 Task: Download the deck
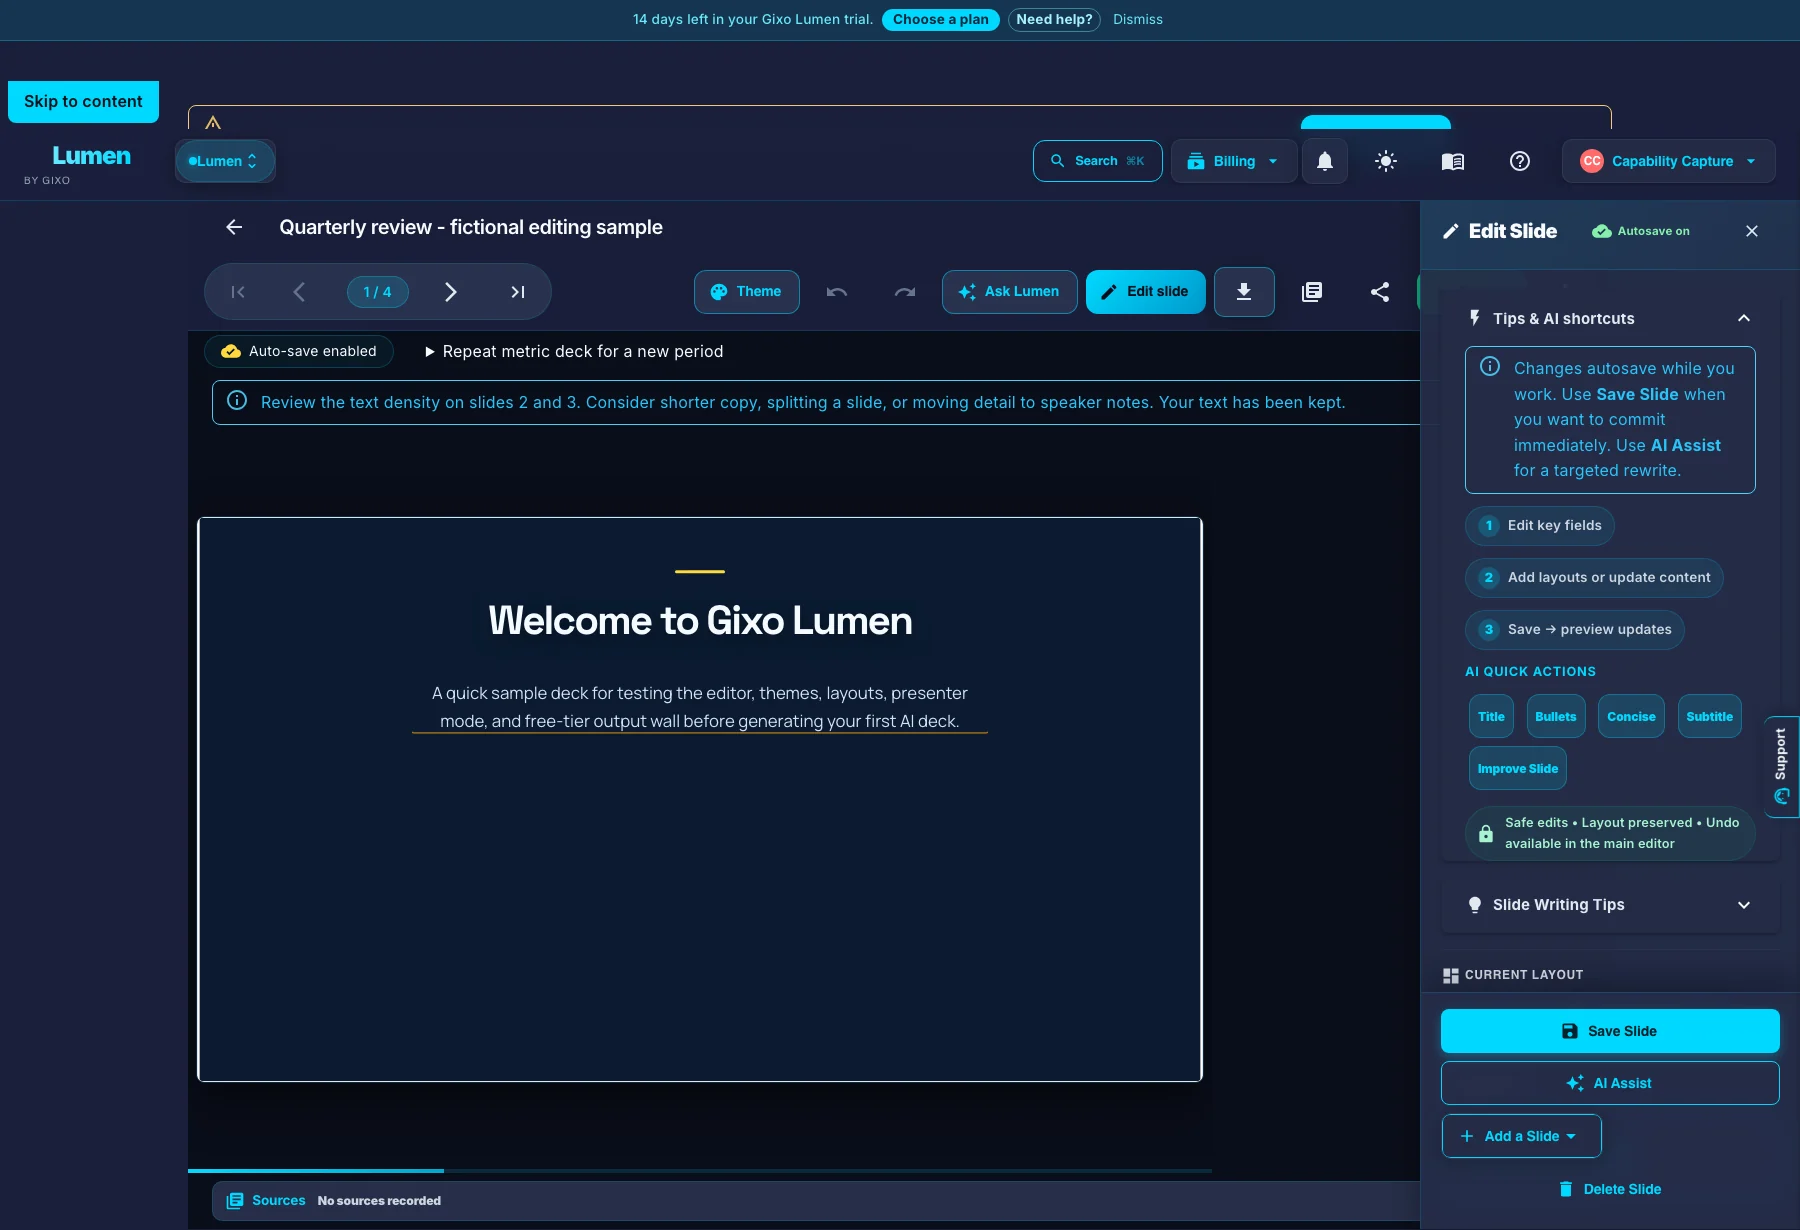pos(1244,292)
